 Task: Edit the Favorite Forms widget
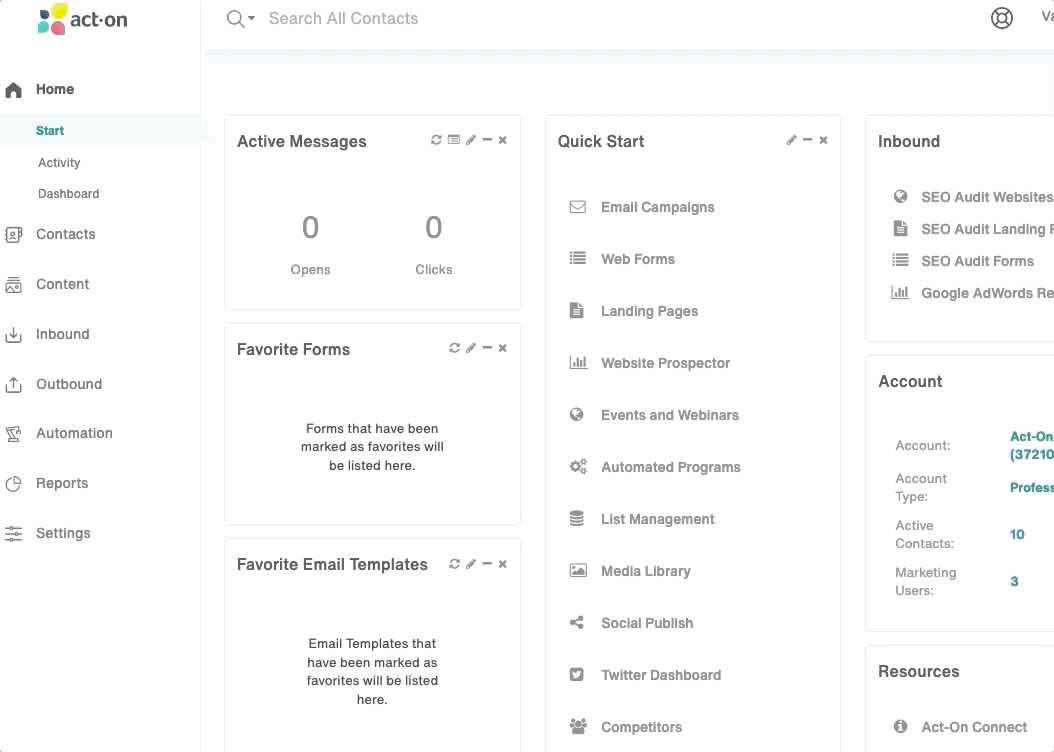471,347
